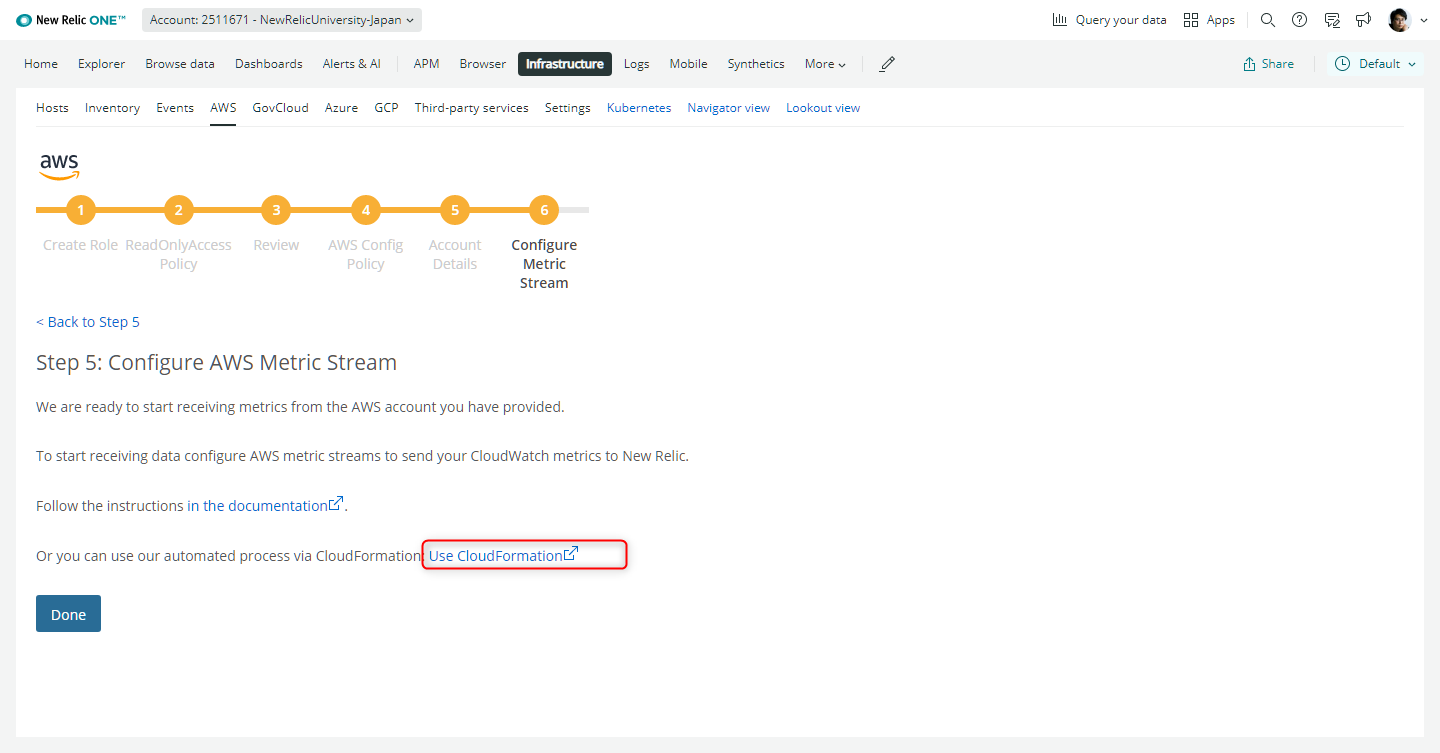Switch to the Hosts tab
This screenshot has height=753, width=1440.
52,108
